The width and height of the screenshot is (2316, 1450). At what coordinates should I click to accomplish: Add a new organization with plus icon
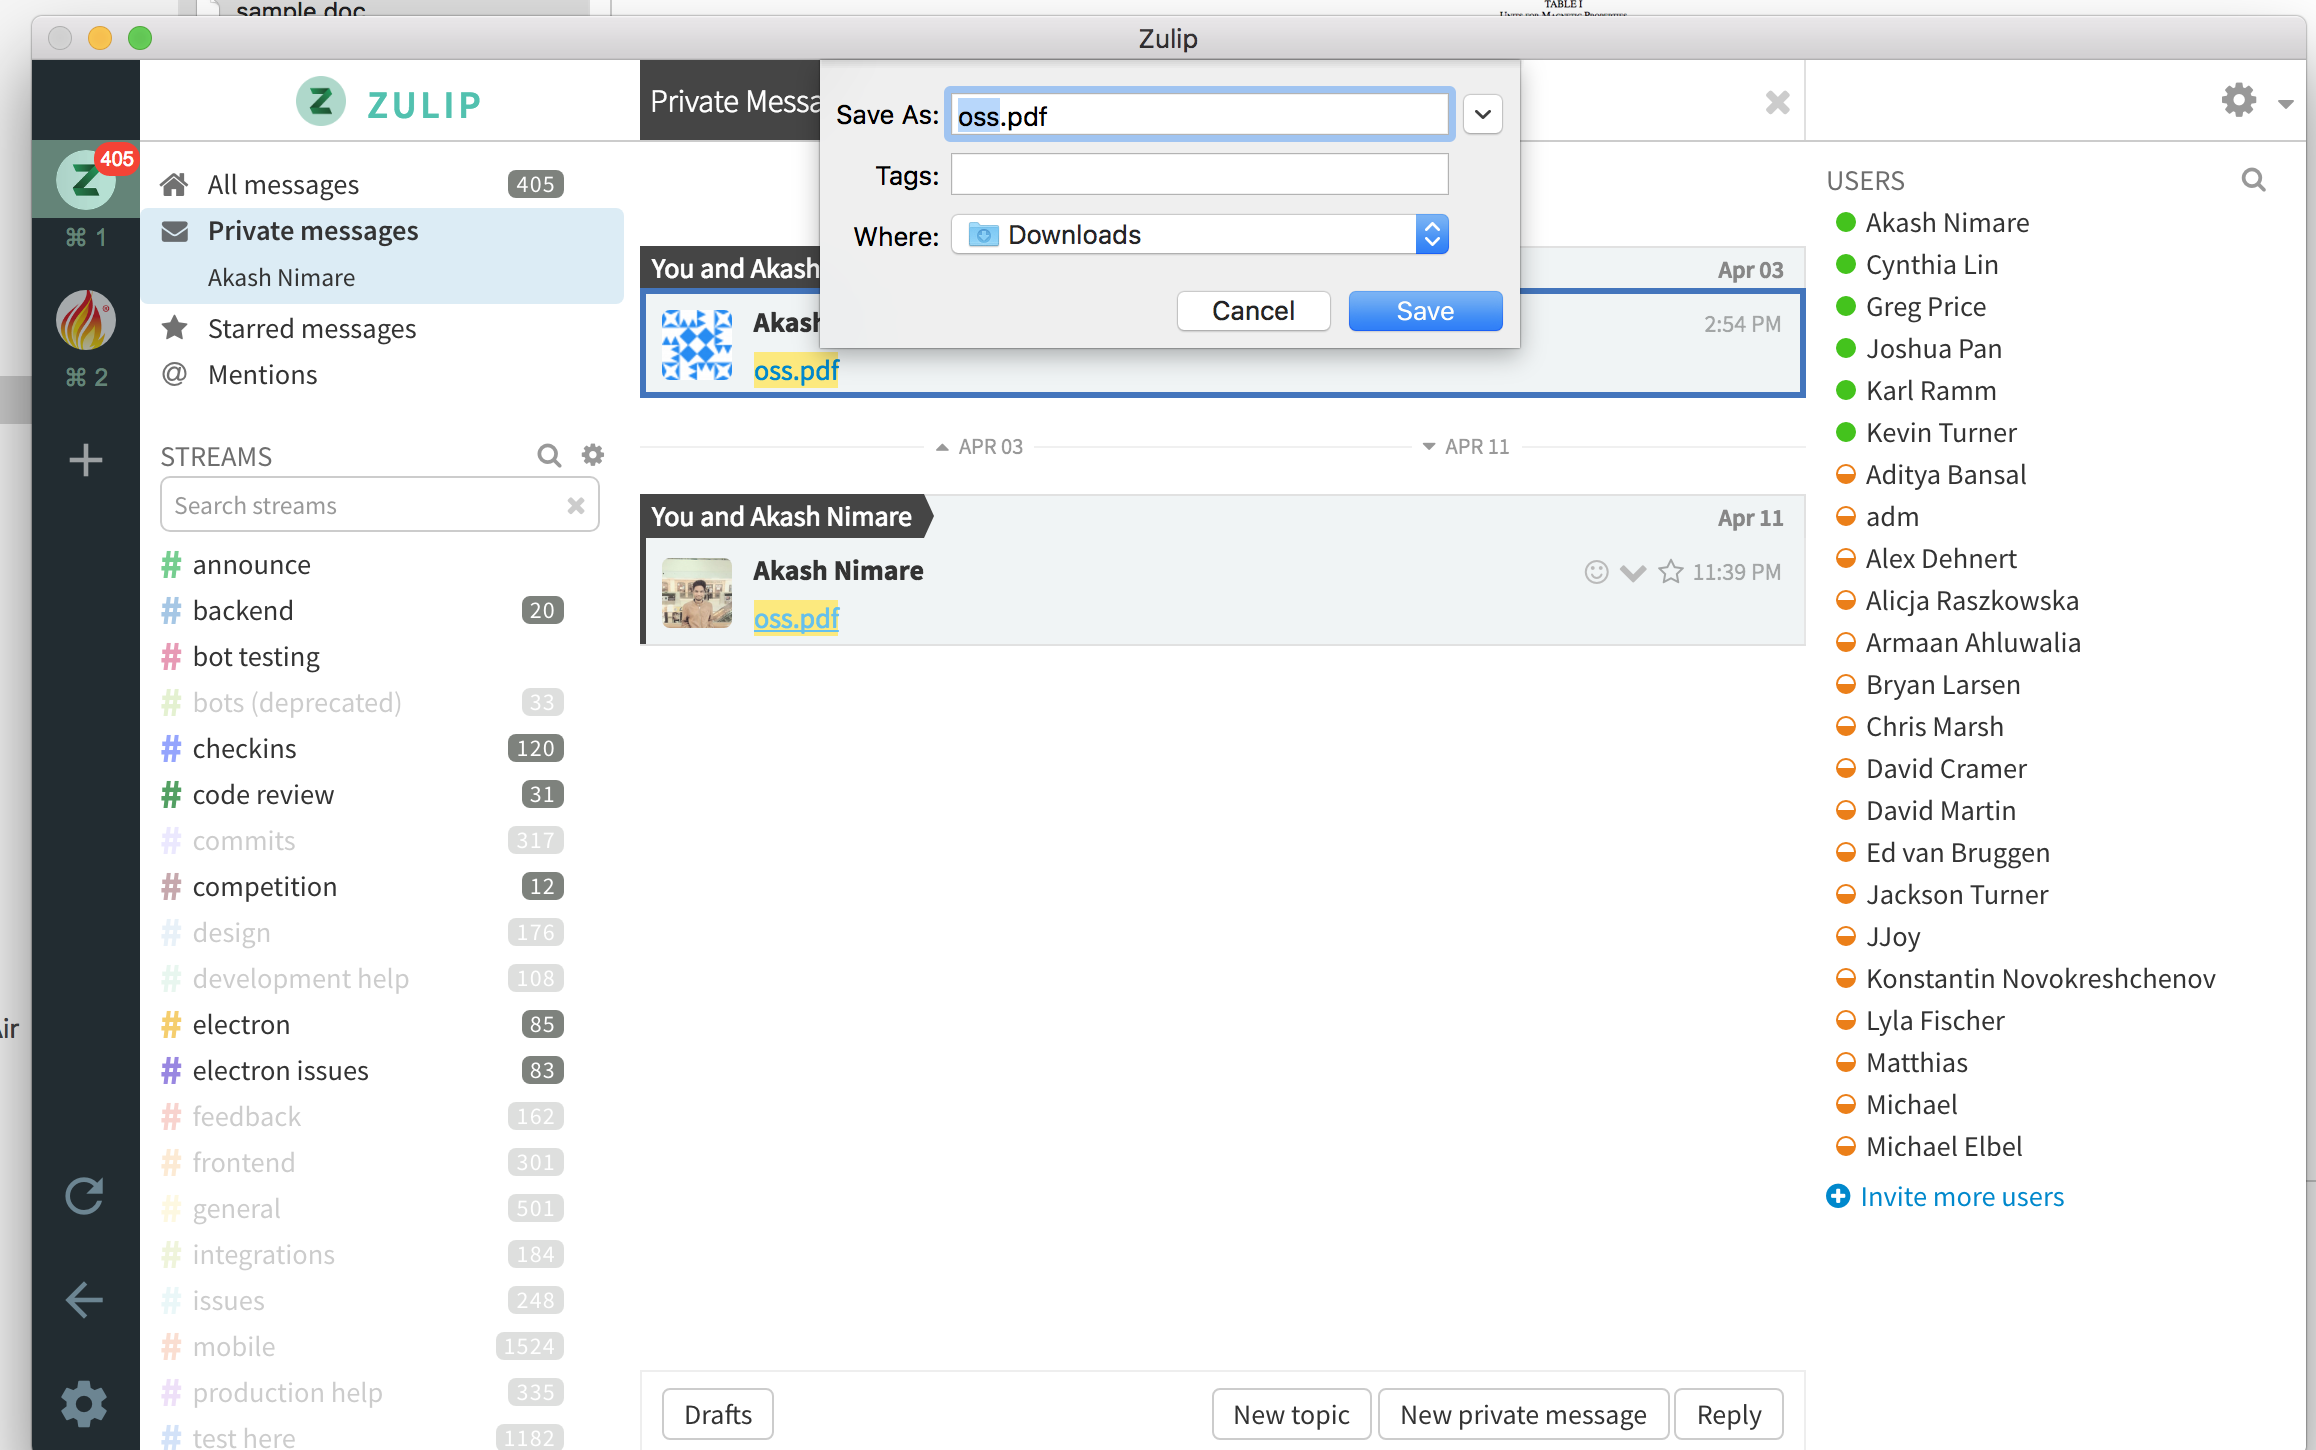[x=86, y=460]
